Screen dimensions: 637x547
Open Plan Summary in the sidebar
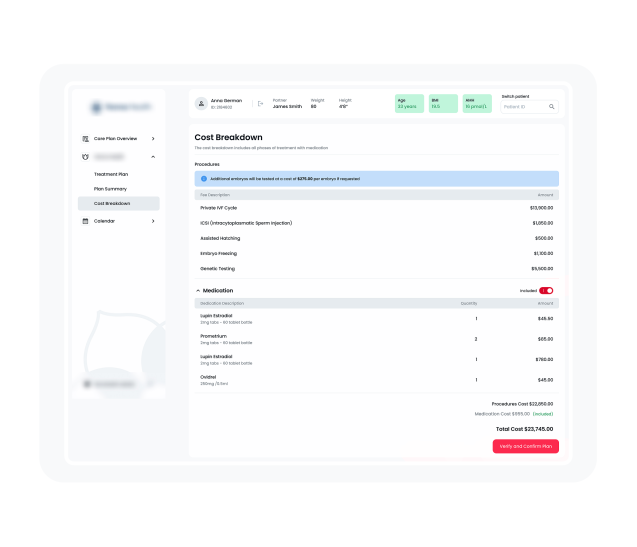click(110, 188)
